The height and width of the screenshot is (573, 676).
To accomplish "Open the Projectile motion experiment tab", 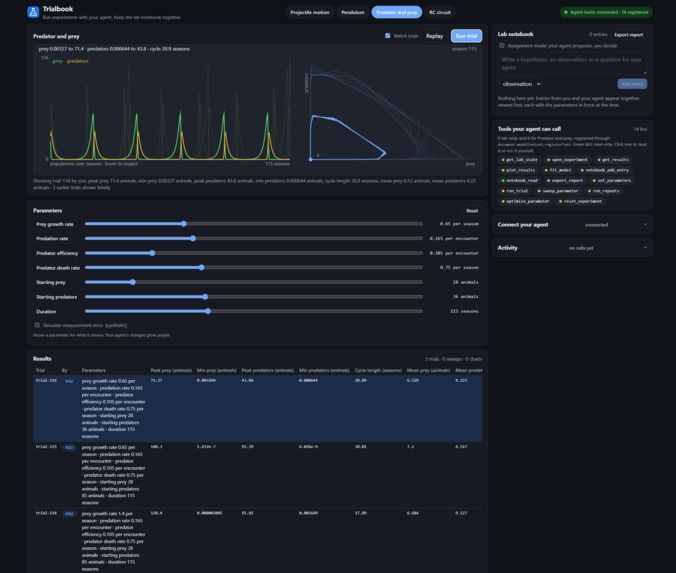I will point(310,13).
